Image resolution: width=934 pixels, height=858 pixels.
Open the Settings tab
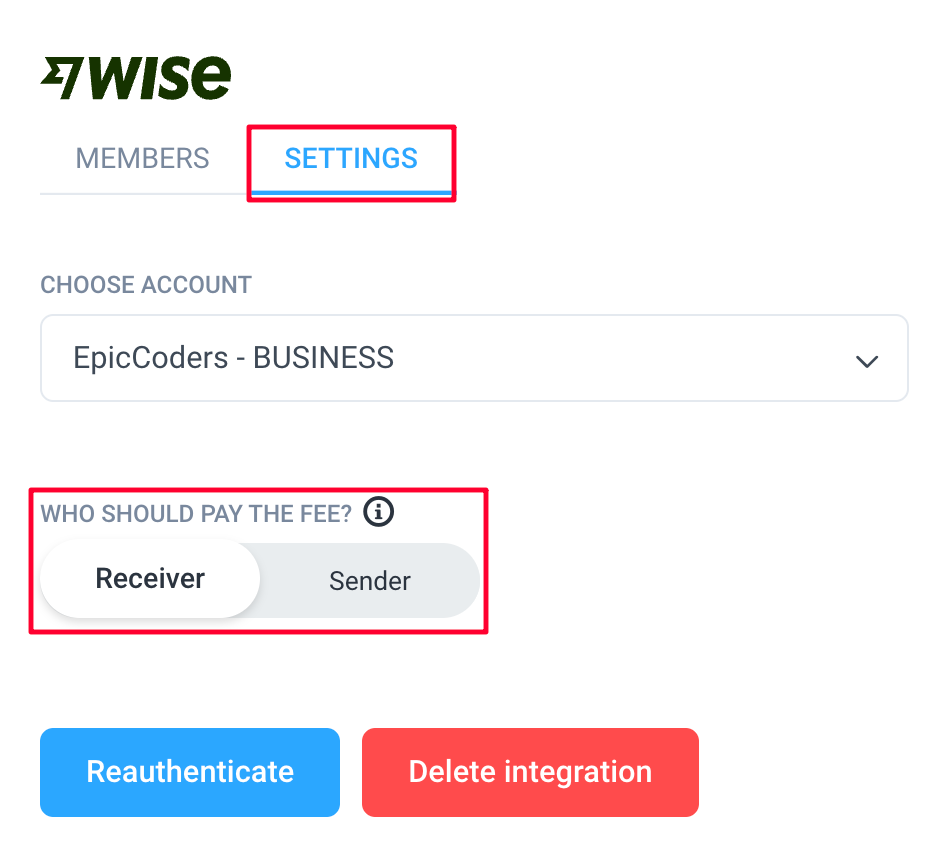(x=351, y=158)
